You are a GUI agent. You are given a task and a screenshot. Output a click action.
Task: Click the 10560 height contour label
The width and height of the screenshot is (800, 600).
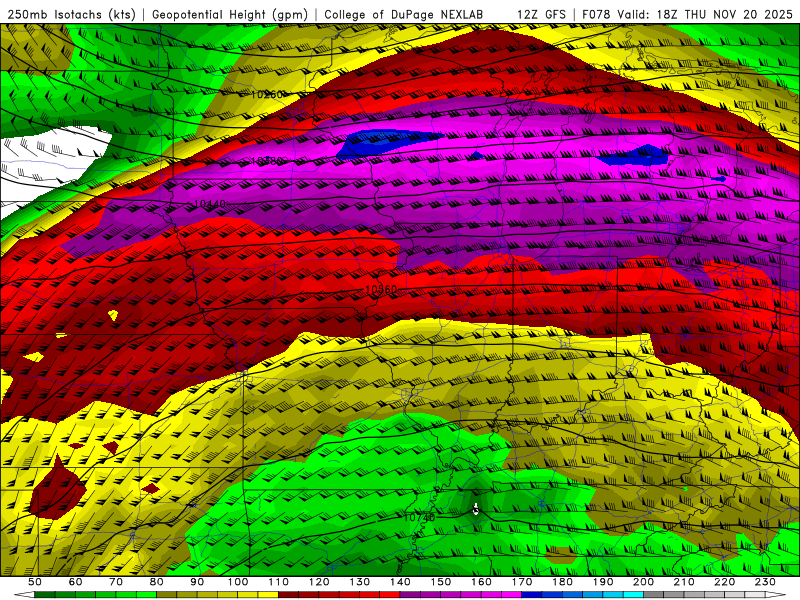click(x=381, y=289)
